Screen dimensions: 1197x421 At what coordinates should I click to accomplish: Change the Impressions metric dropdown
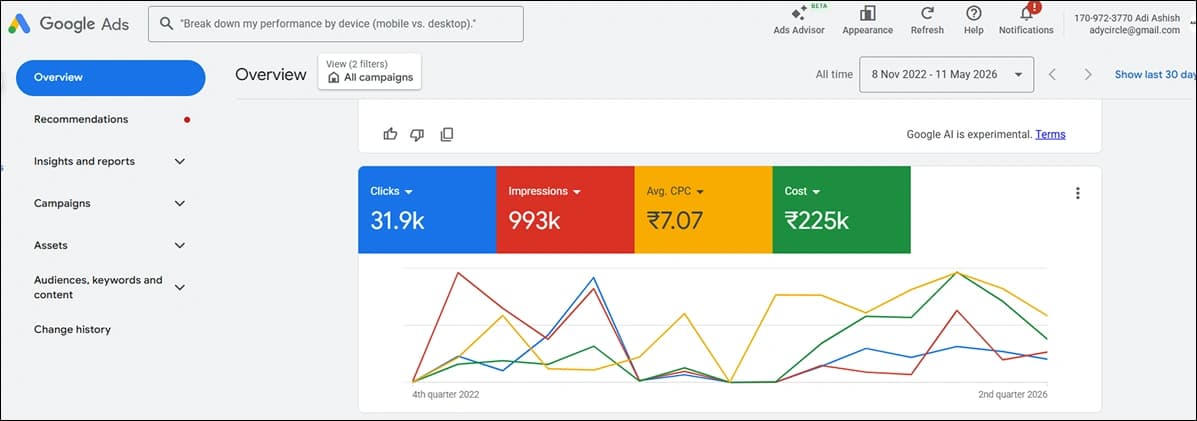(544, 191)
